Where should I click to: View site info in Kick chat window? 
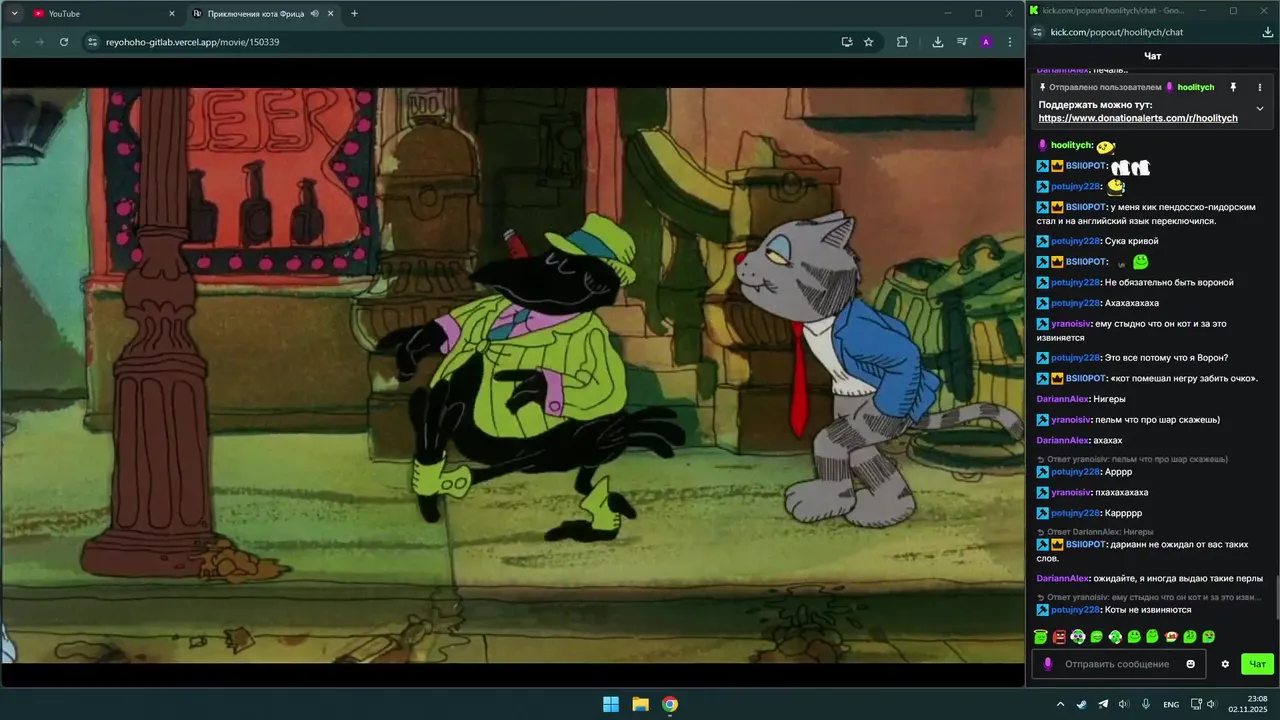pos(1037,32)
